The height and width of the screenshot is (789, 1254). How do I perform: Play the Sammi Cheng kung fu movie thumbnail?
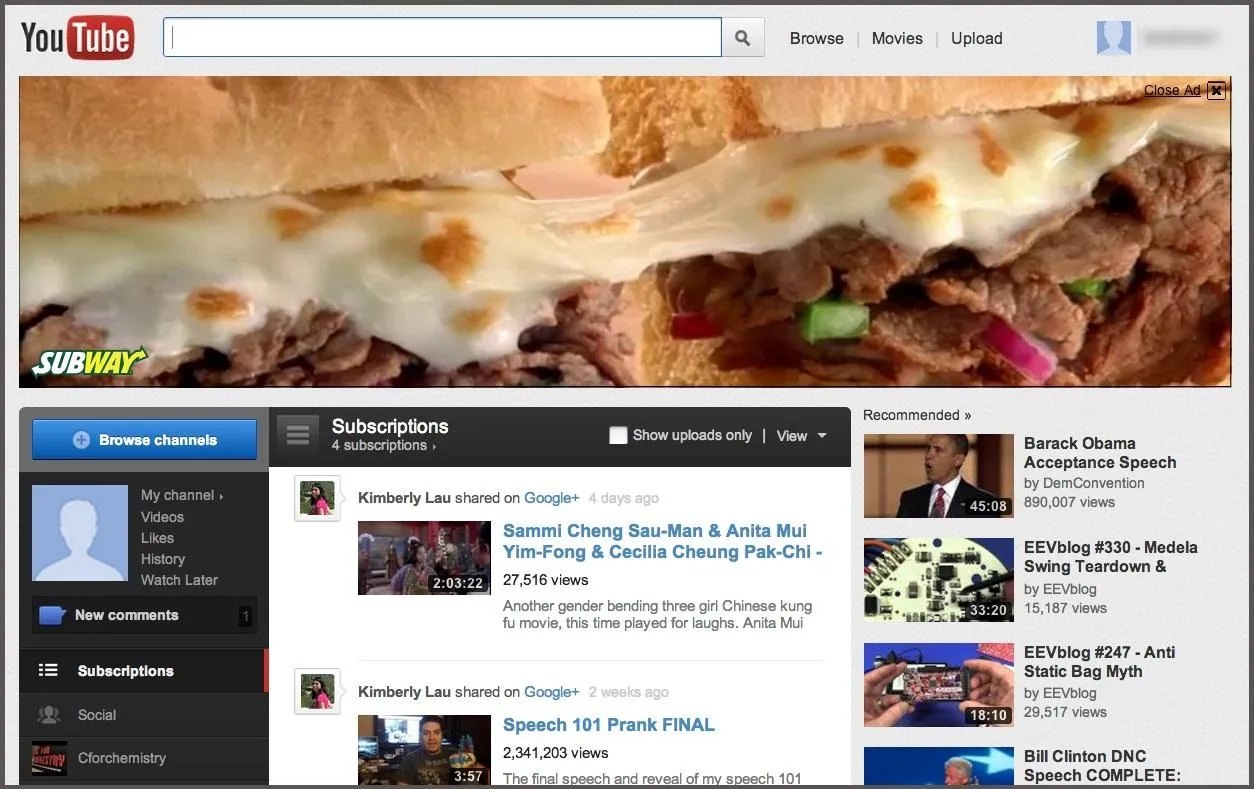424,558
